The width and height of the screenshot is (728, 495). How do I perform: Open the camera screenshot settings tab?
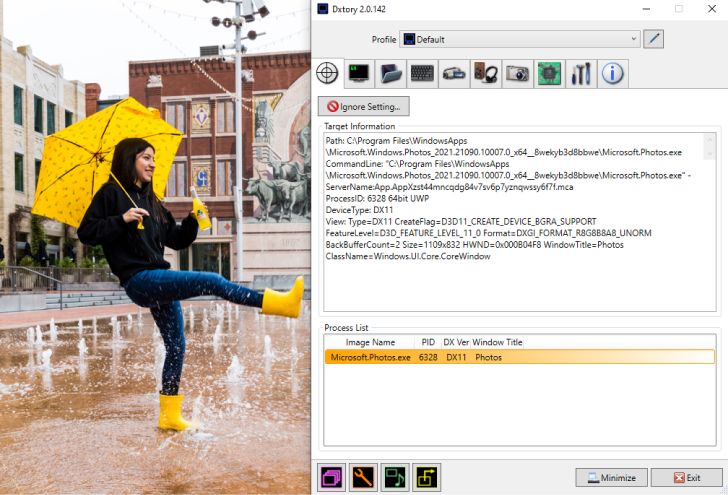point(517,73)
